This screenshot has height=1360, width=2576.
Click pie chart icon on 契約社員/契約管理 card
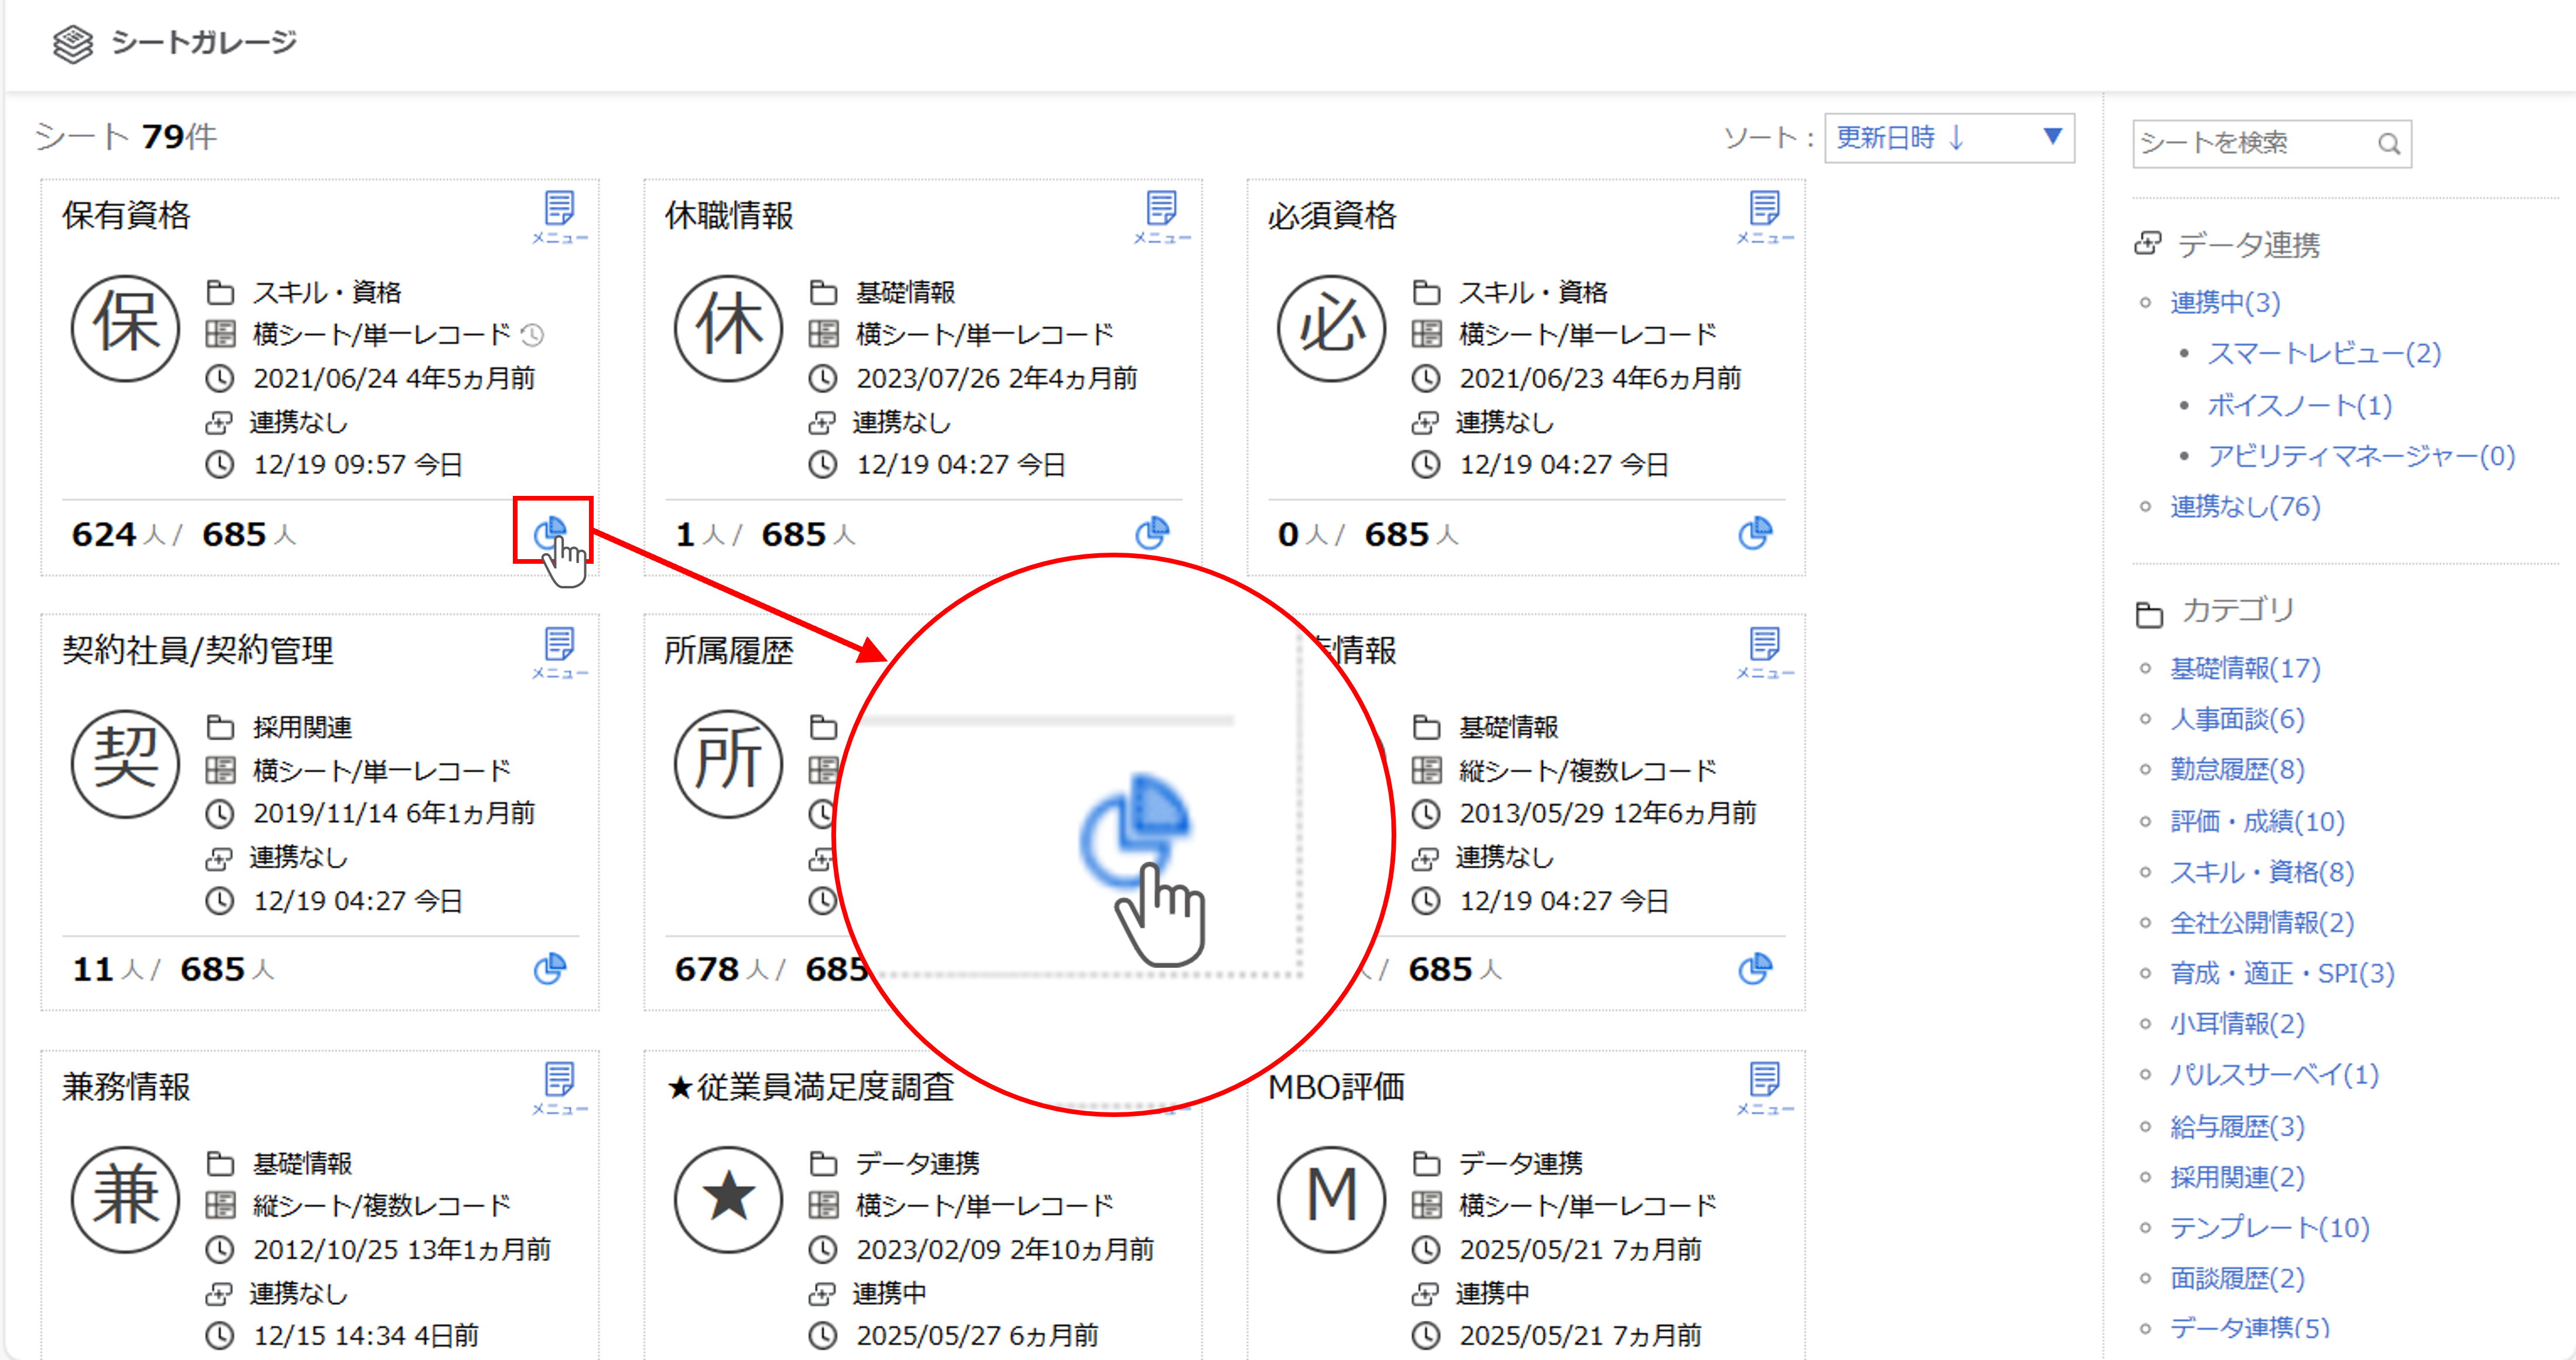point(549,968)
